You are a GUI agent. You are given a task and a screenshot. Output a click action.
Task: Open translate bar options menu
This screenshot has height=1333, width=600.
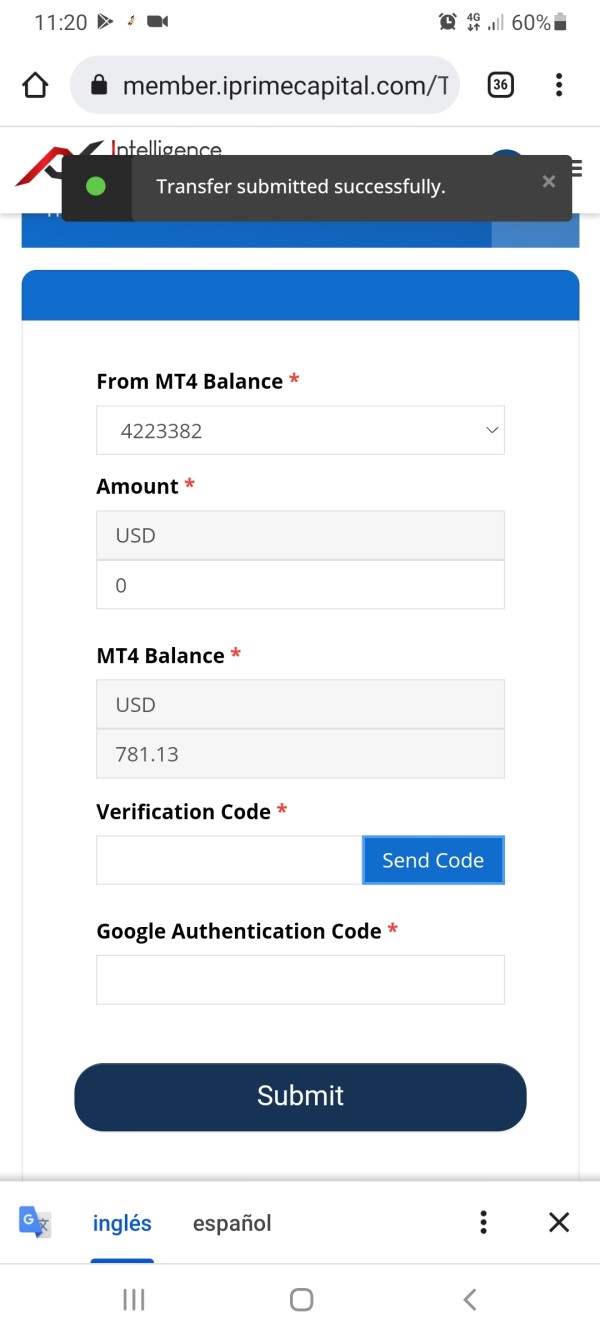point(483,1222)
